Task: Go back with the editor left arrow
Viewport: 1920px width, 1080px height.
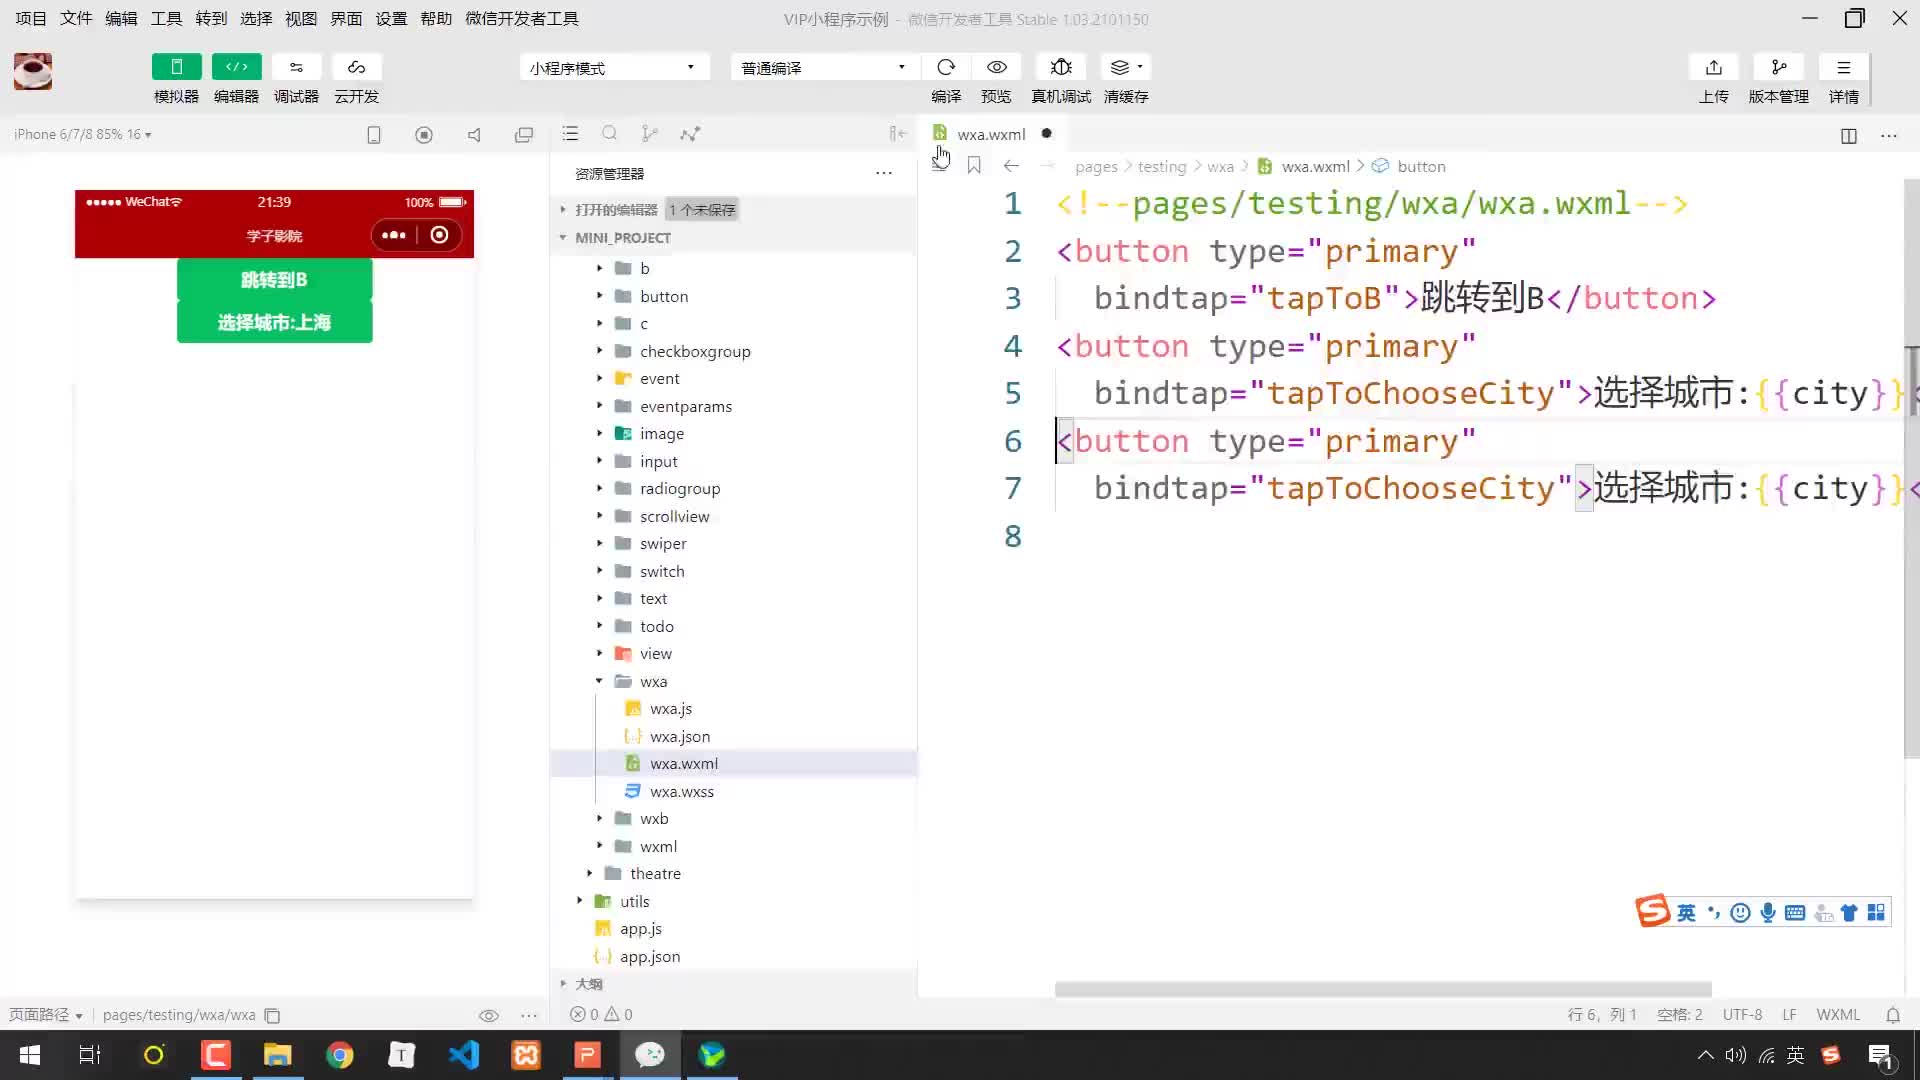Action: (1011, 166)
